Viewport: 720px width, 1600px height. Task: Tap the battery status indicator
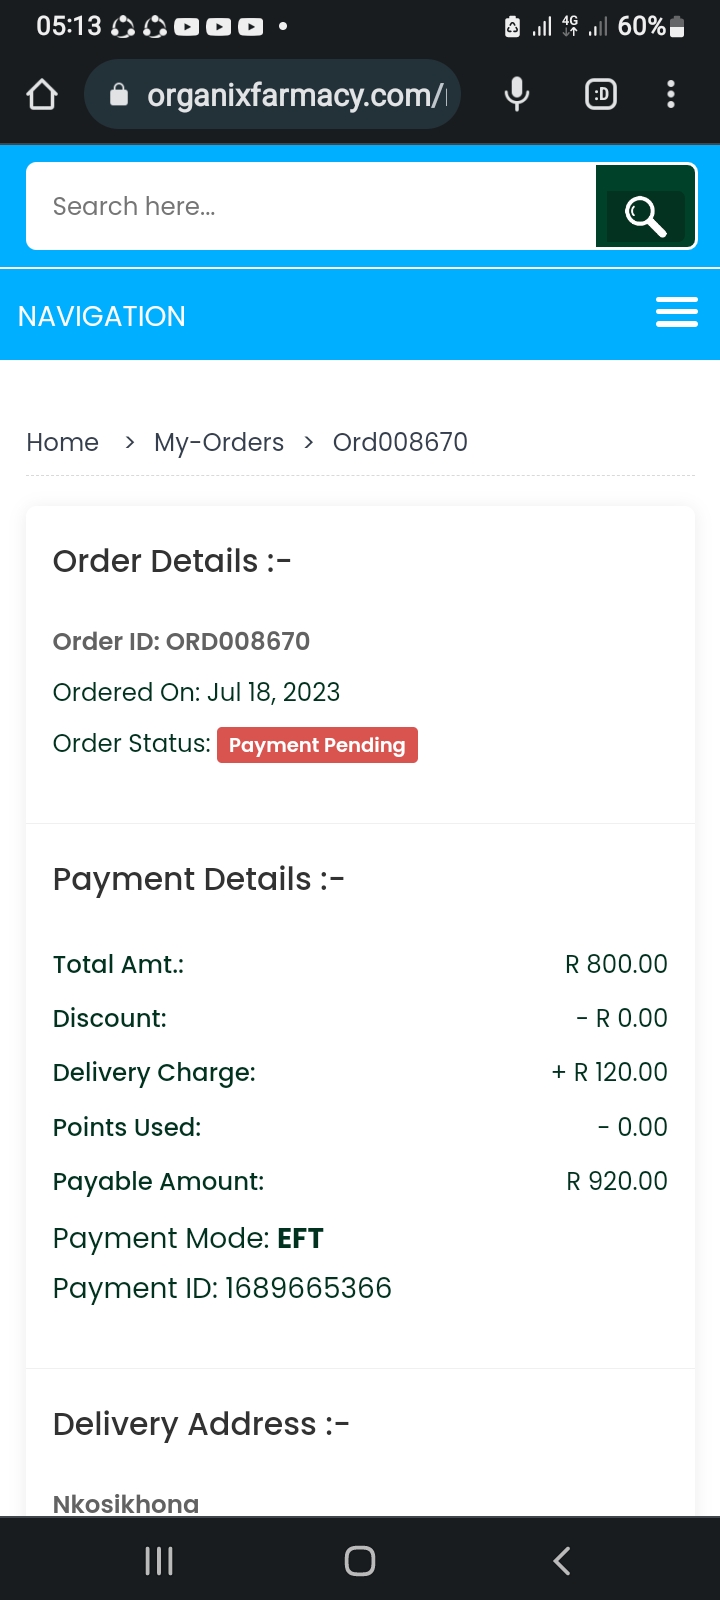(x=677, y=26)
